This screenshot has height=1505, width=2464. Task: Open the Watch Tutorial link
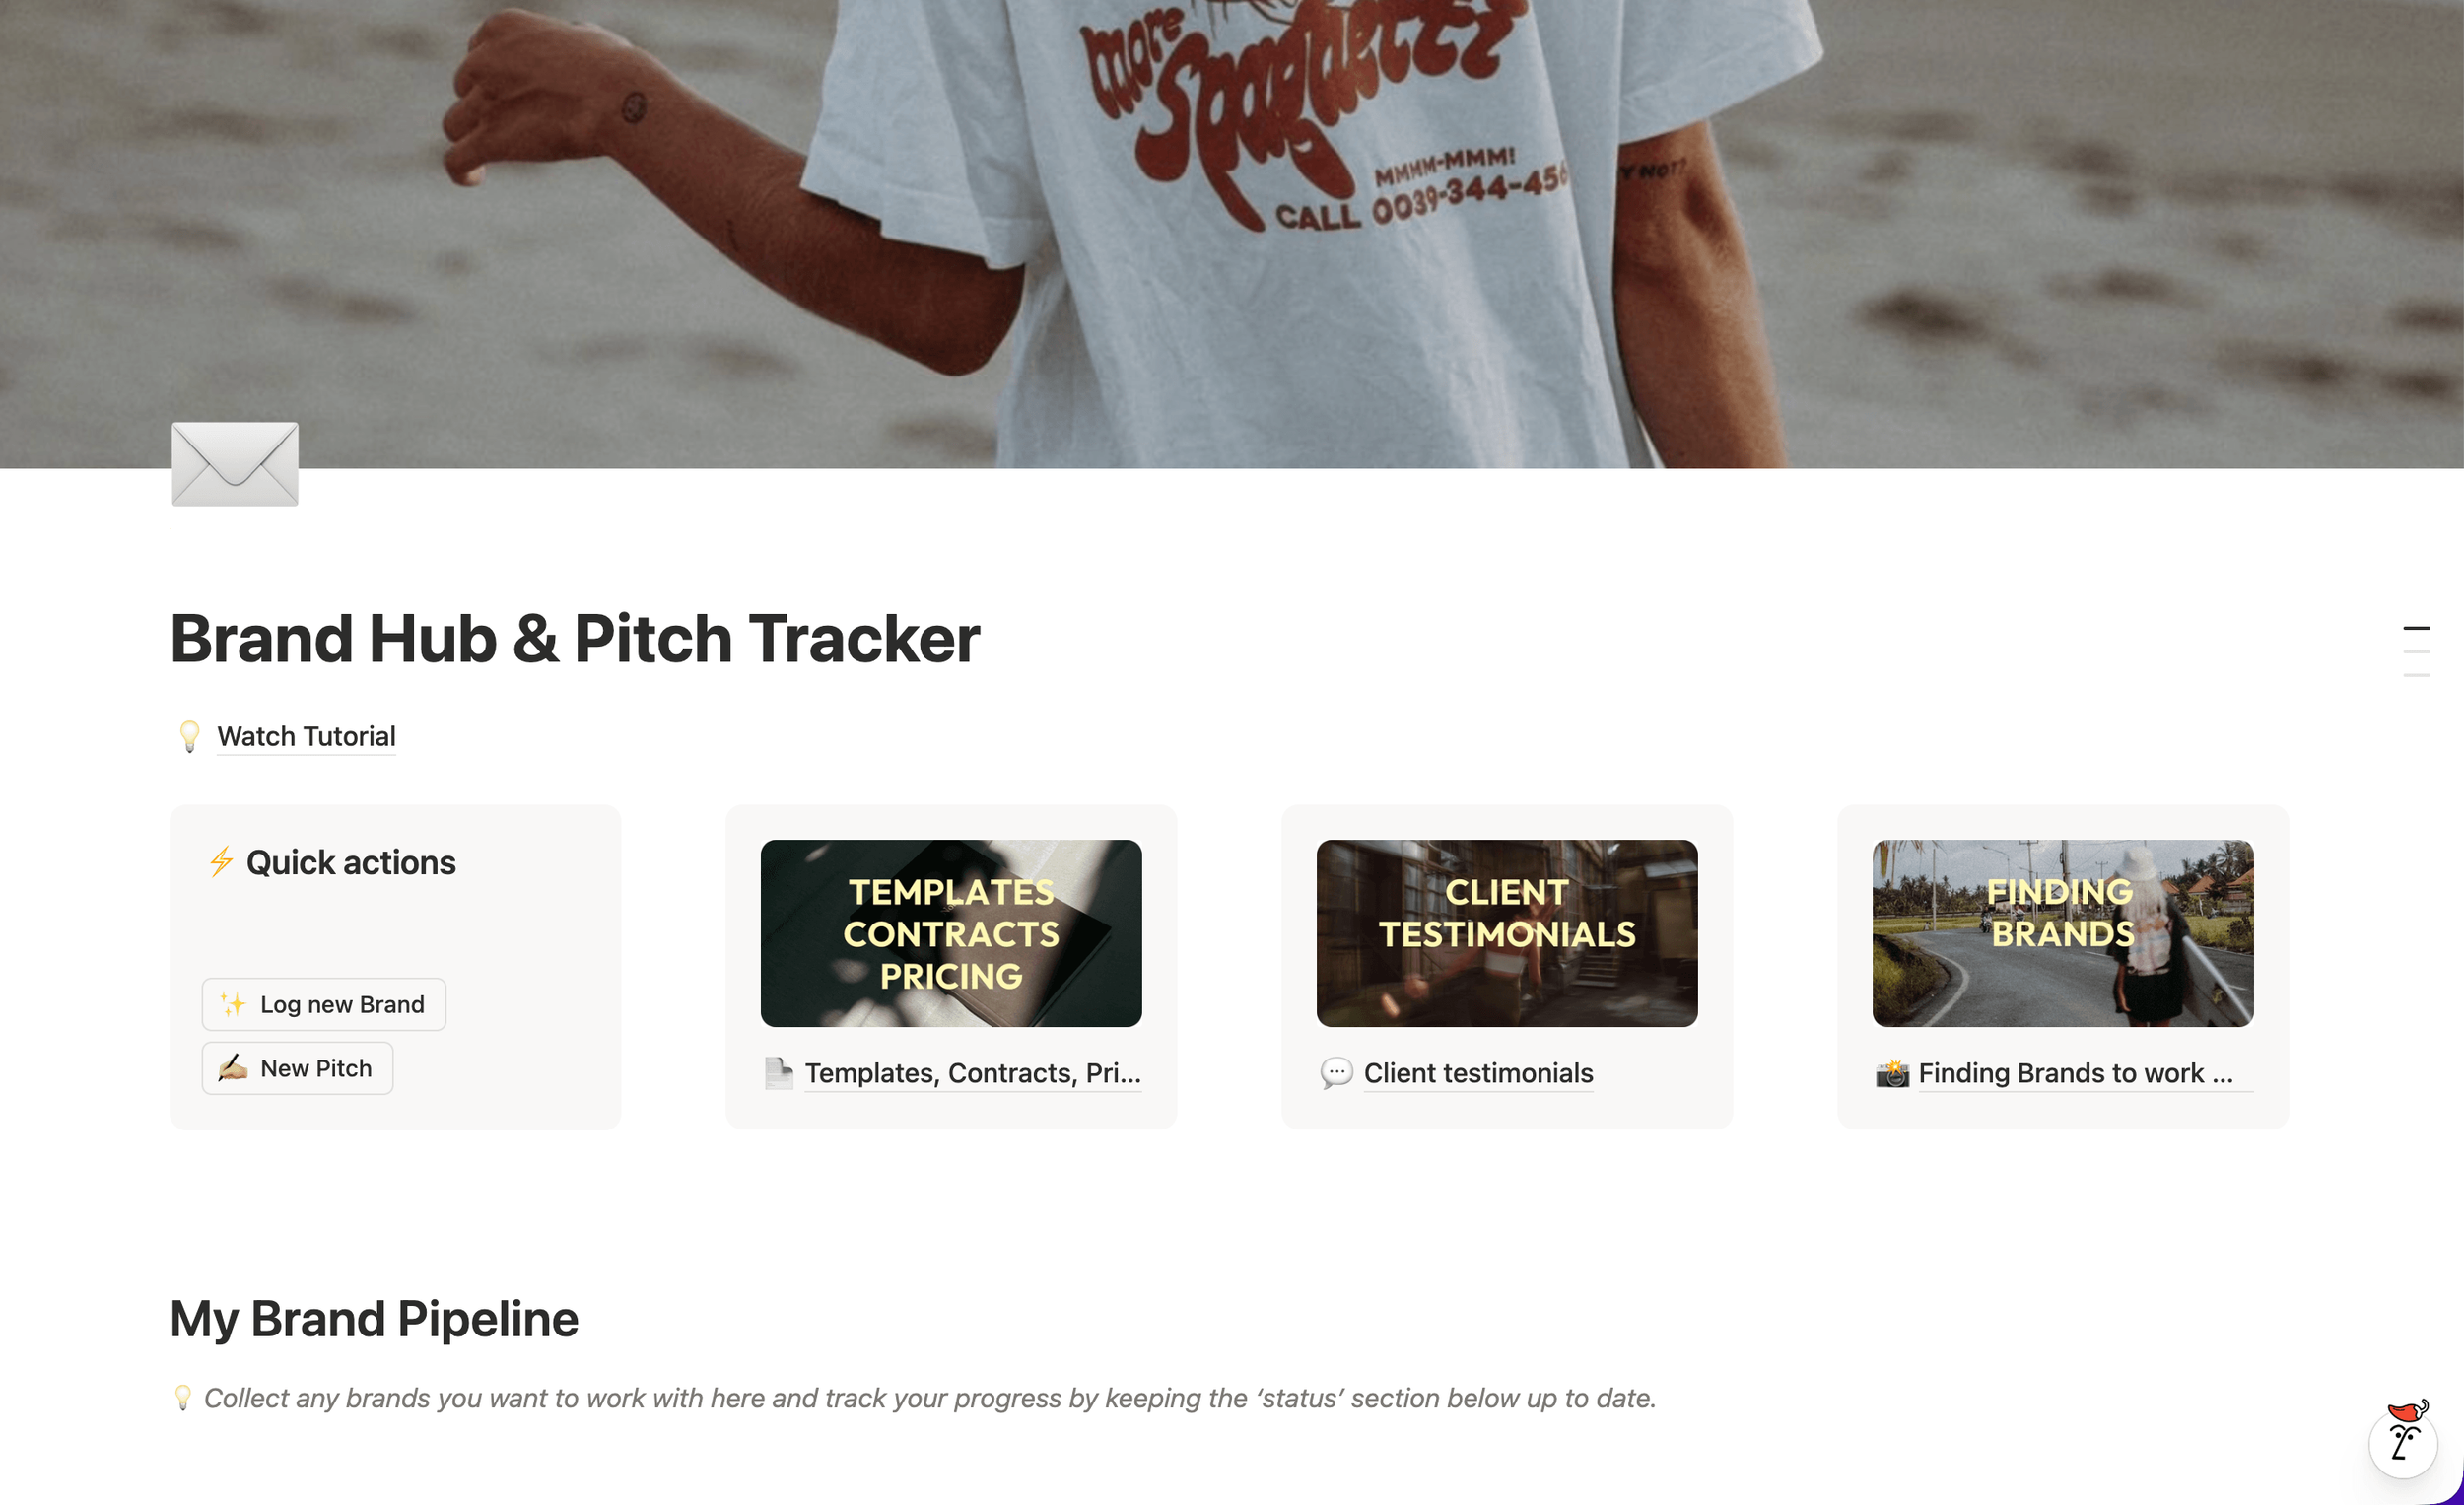click(306, 737)
